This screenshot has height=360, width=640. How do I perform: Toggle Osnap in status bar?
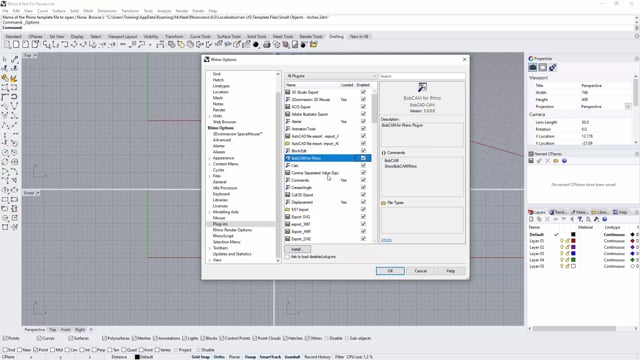click(250, 357)
